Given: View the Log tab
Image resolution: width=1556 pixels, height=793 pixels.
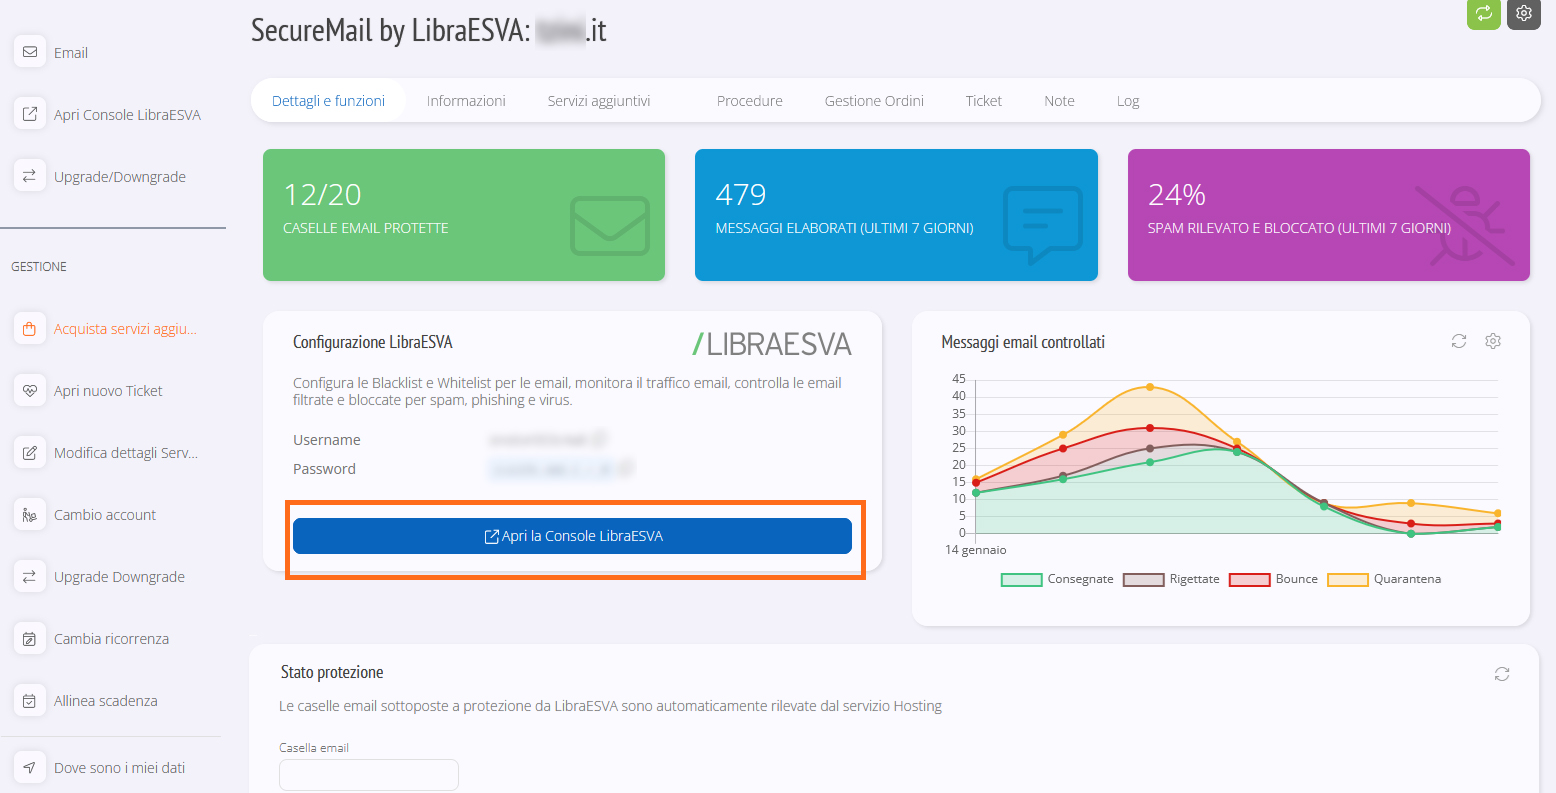Looking at the screenshot, I should [1128, 101].
